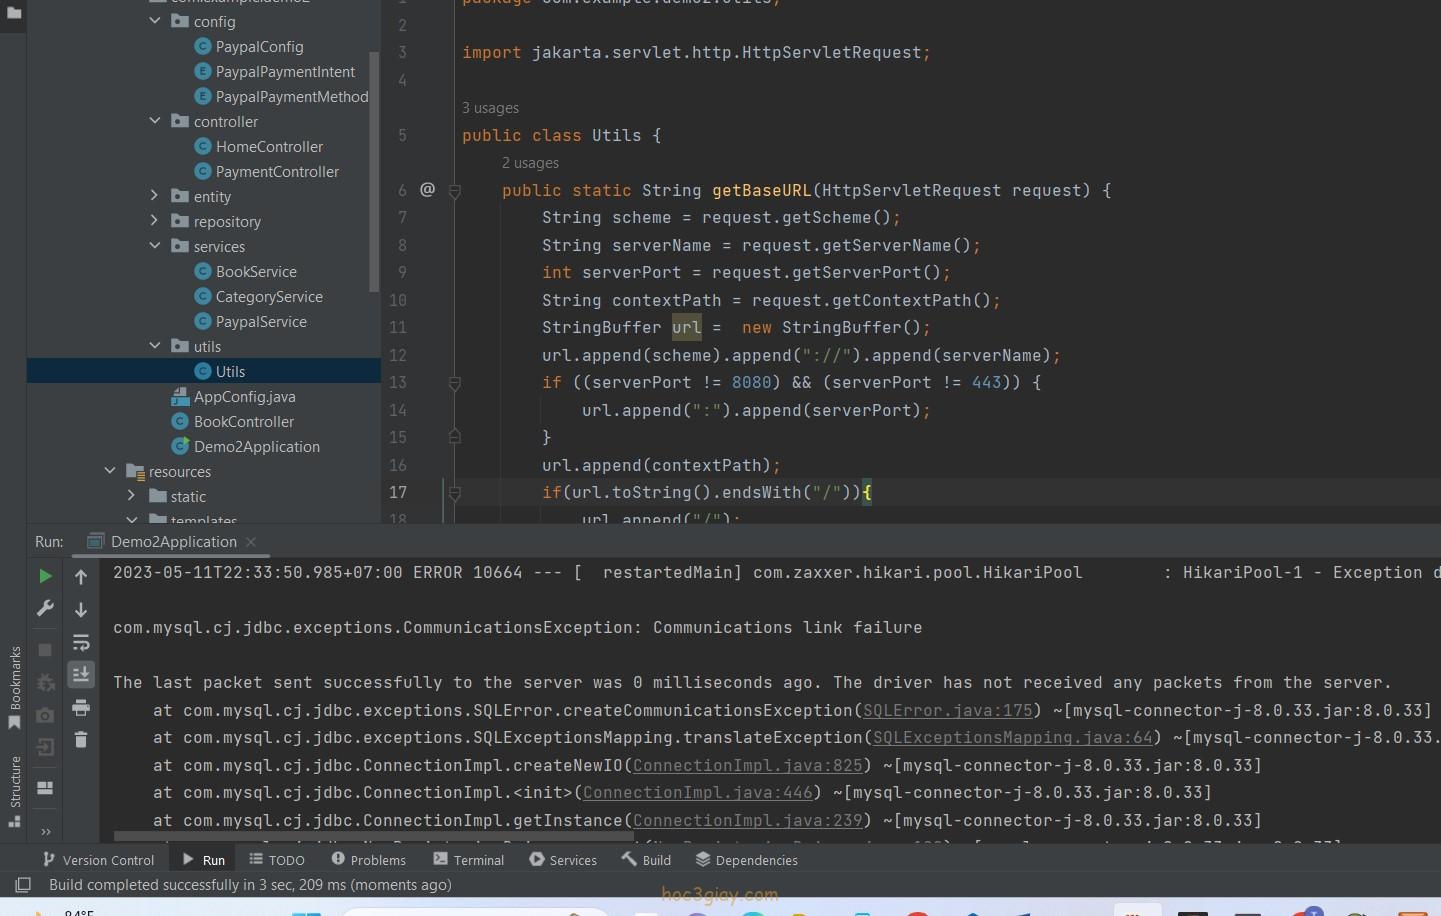Expand the repository folder

tap(155, 221)
